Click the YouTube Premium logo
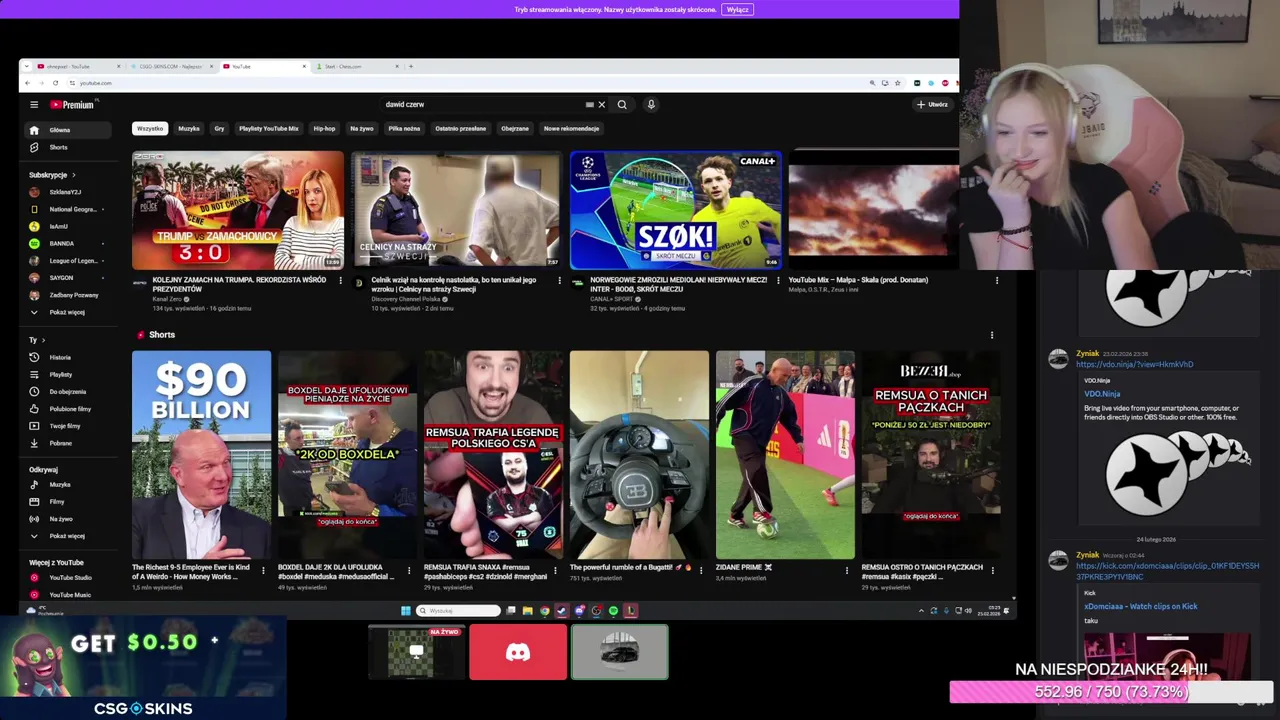1280x720 pixels. coord(72,104)
